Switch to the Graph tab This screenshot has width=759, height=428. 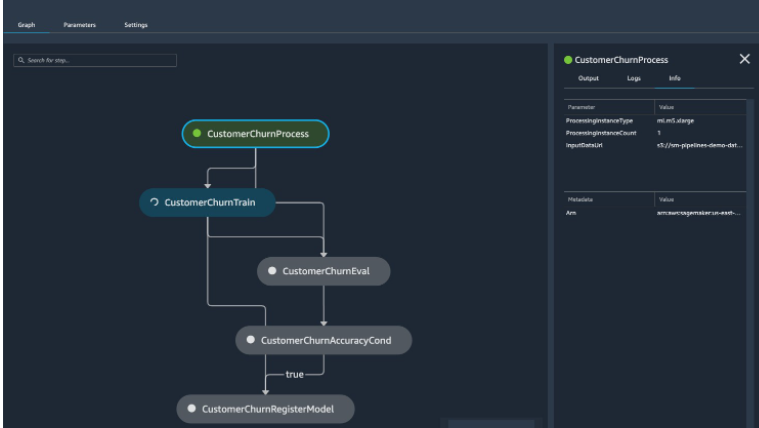26,25
